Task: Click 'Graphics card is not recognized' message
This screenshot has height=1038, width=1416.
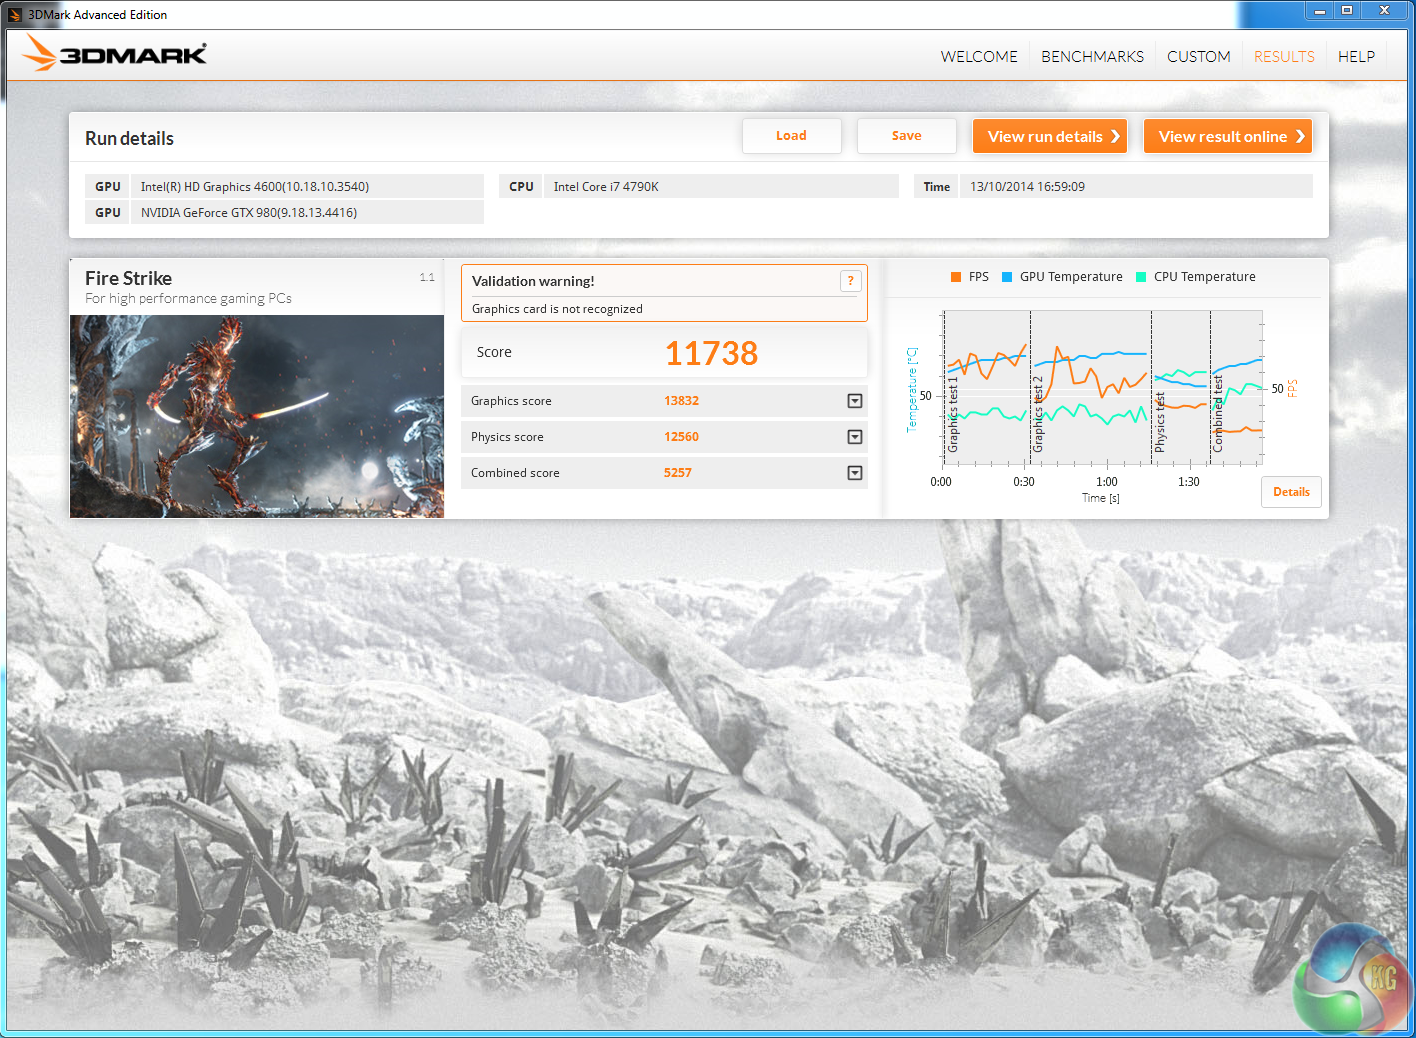Action: click(557, 309)
